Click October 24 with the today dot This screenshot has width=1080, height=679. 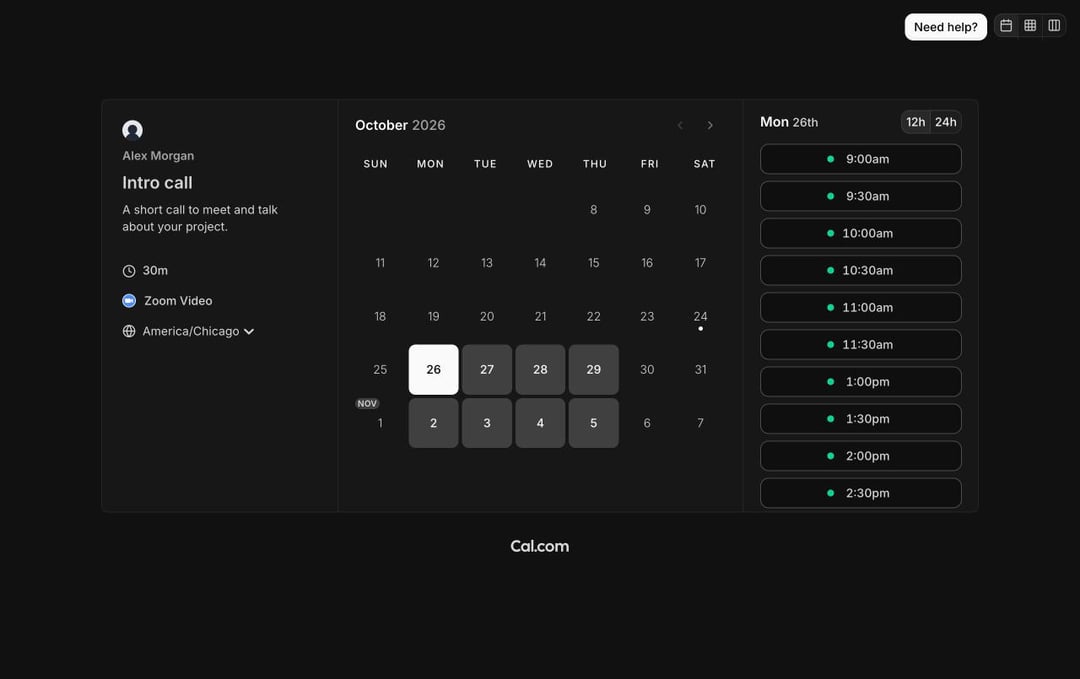click(x=700, y=317)
